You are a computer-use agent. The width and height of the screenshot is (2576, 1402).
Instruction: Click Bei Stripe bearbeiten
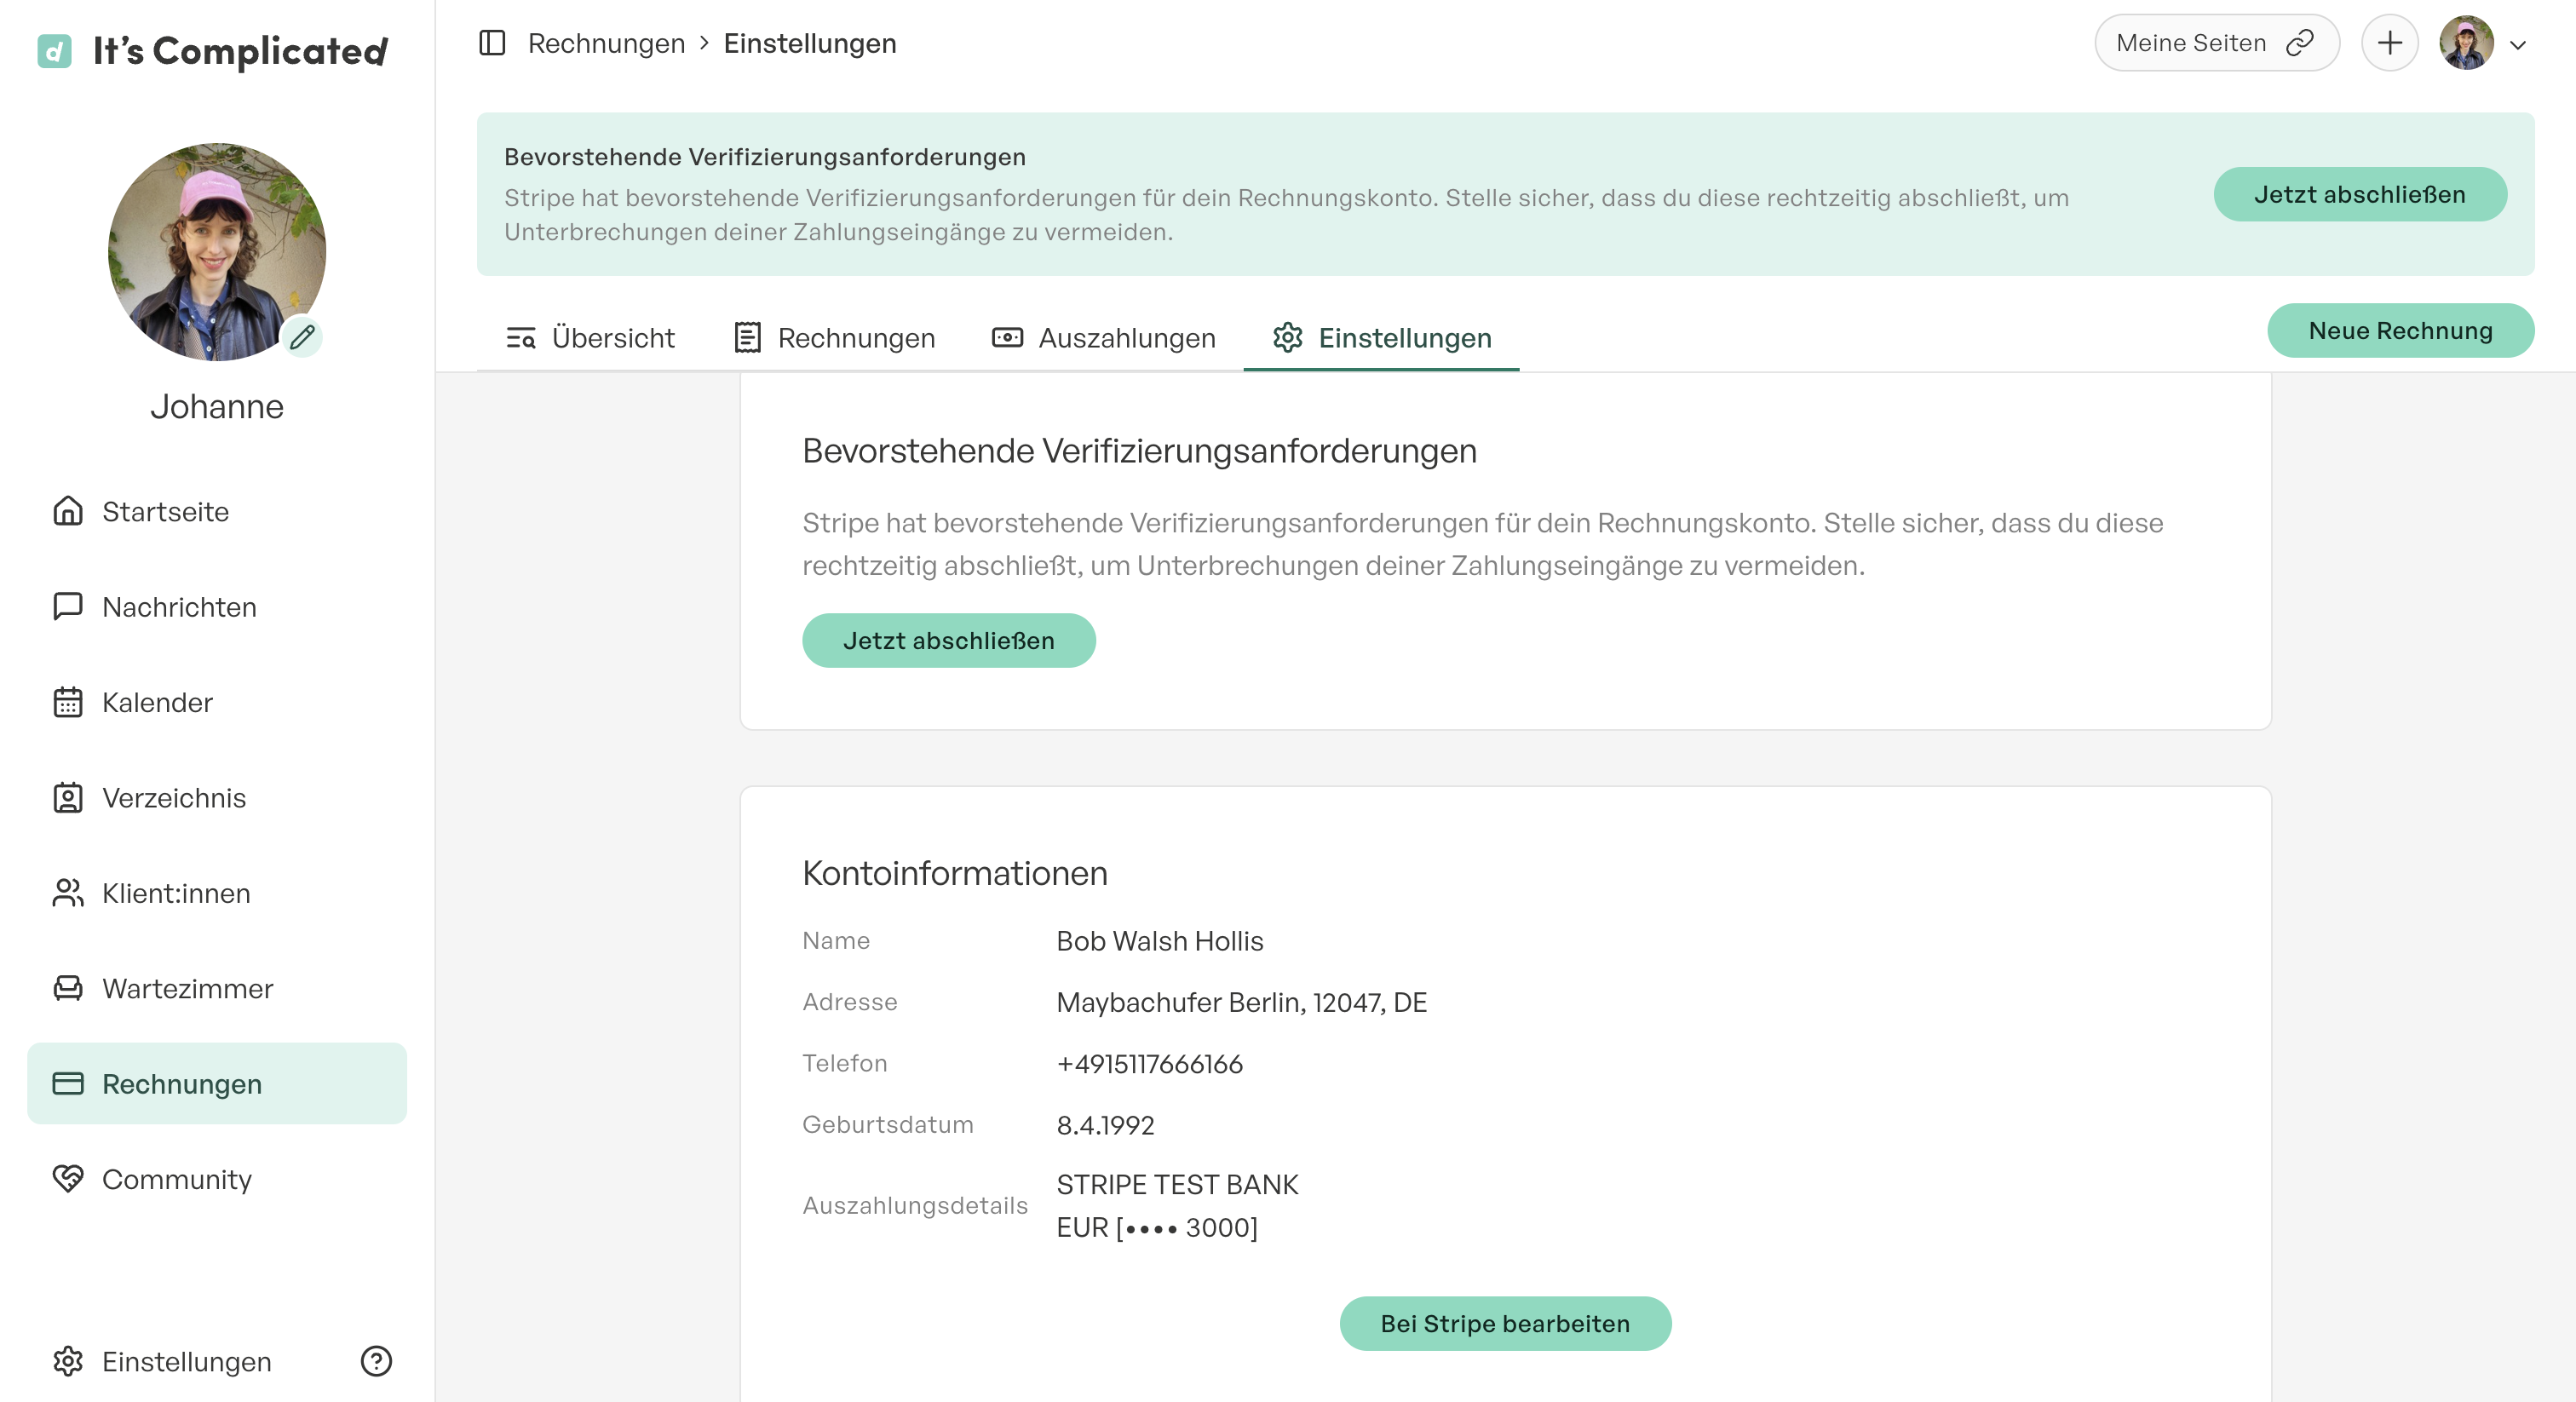pyautogui.click(x=1504, y=1324)
